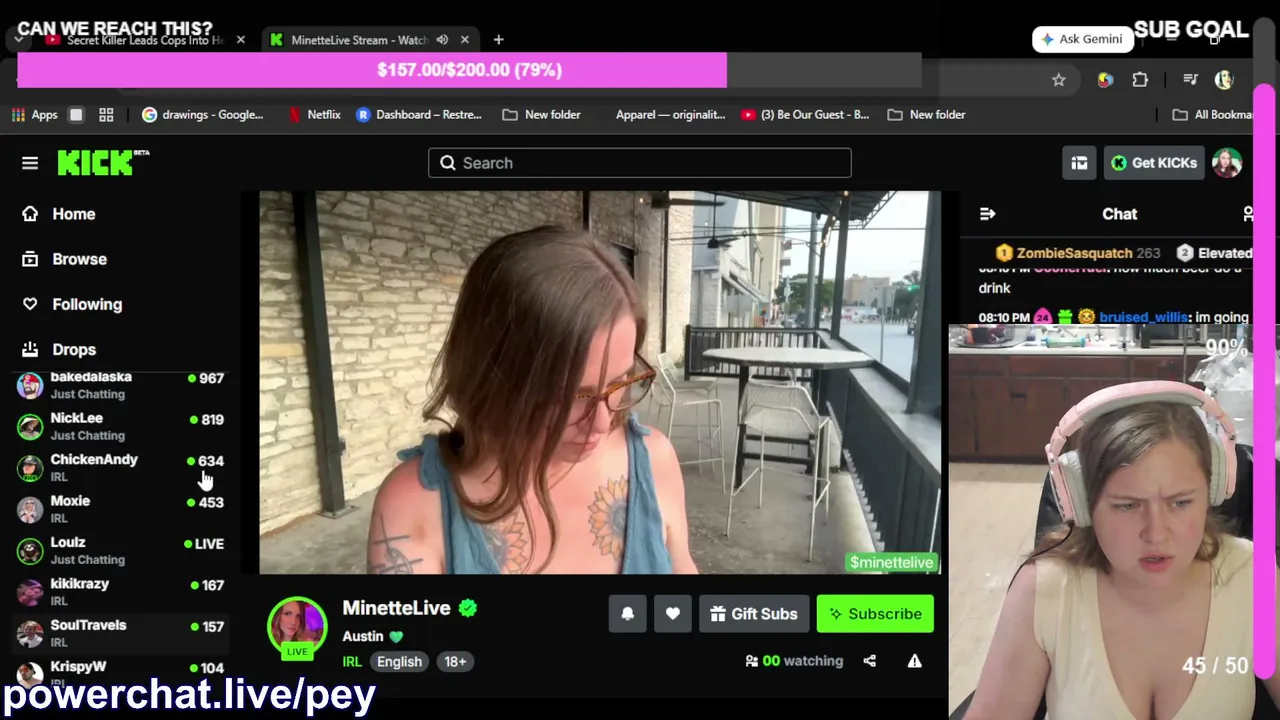Screen dimensions: 1280x720
Task: Open the MinetteLive channel avatar
Action: (297, 626)
